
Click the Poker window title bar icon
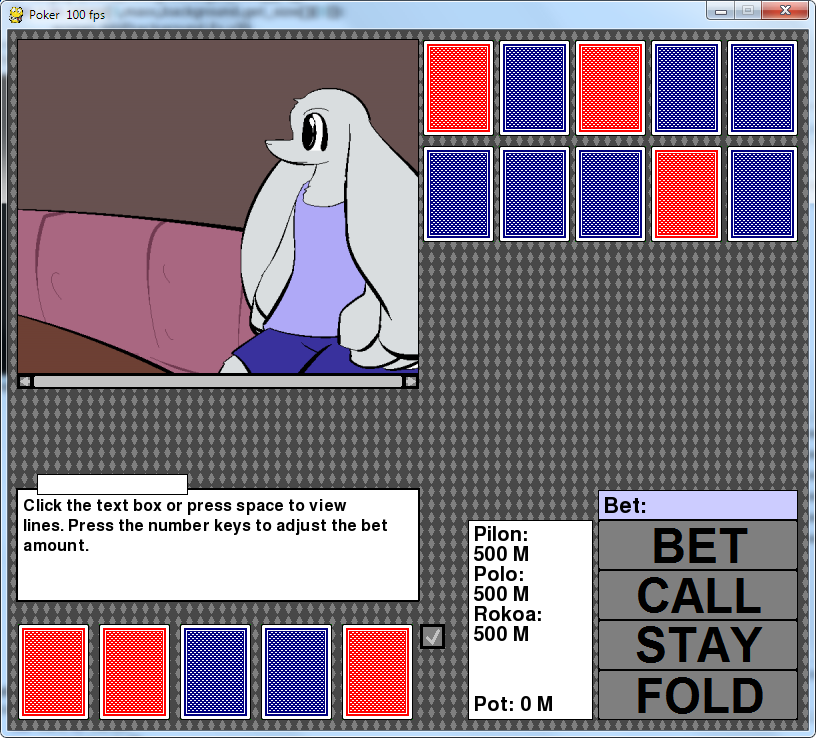coord(16,15)
